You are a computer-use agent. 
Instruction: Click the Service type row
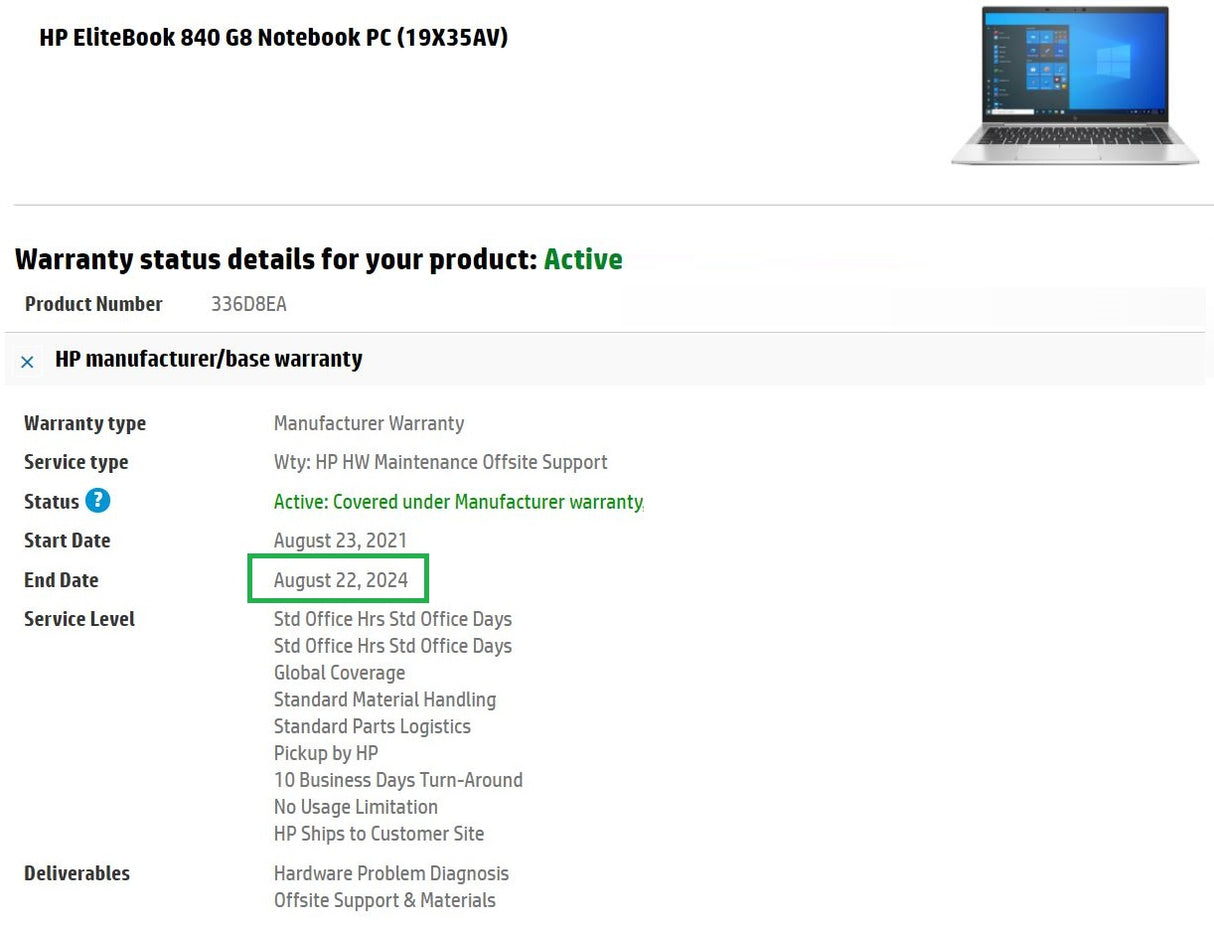(x=76, y=462)
